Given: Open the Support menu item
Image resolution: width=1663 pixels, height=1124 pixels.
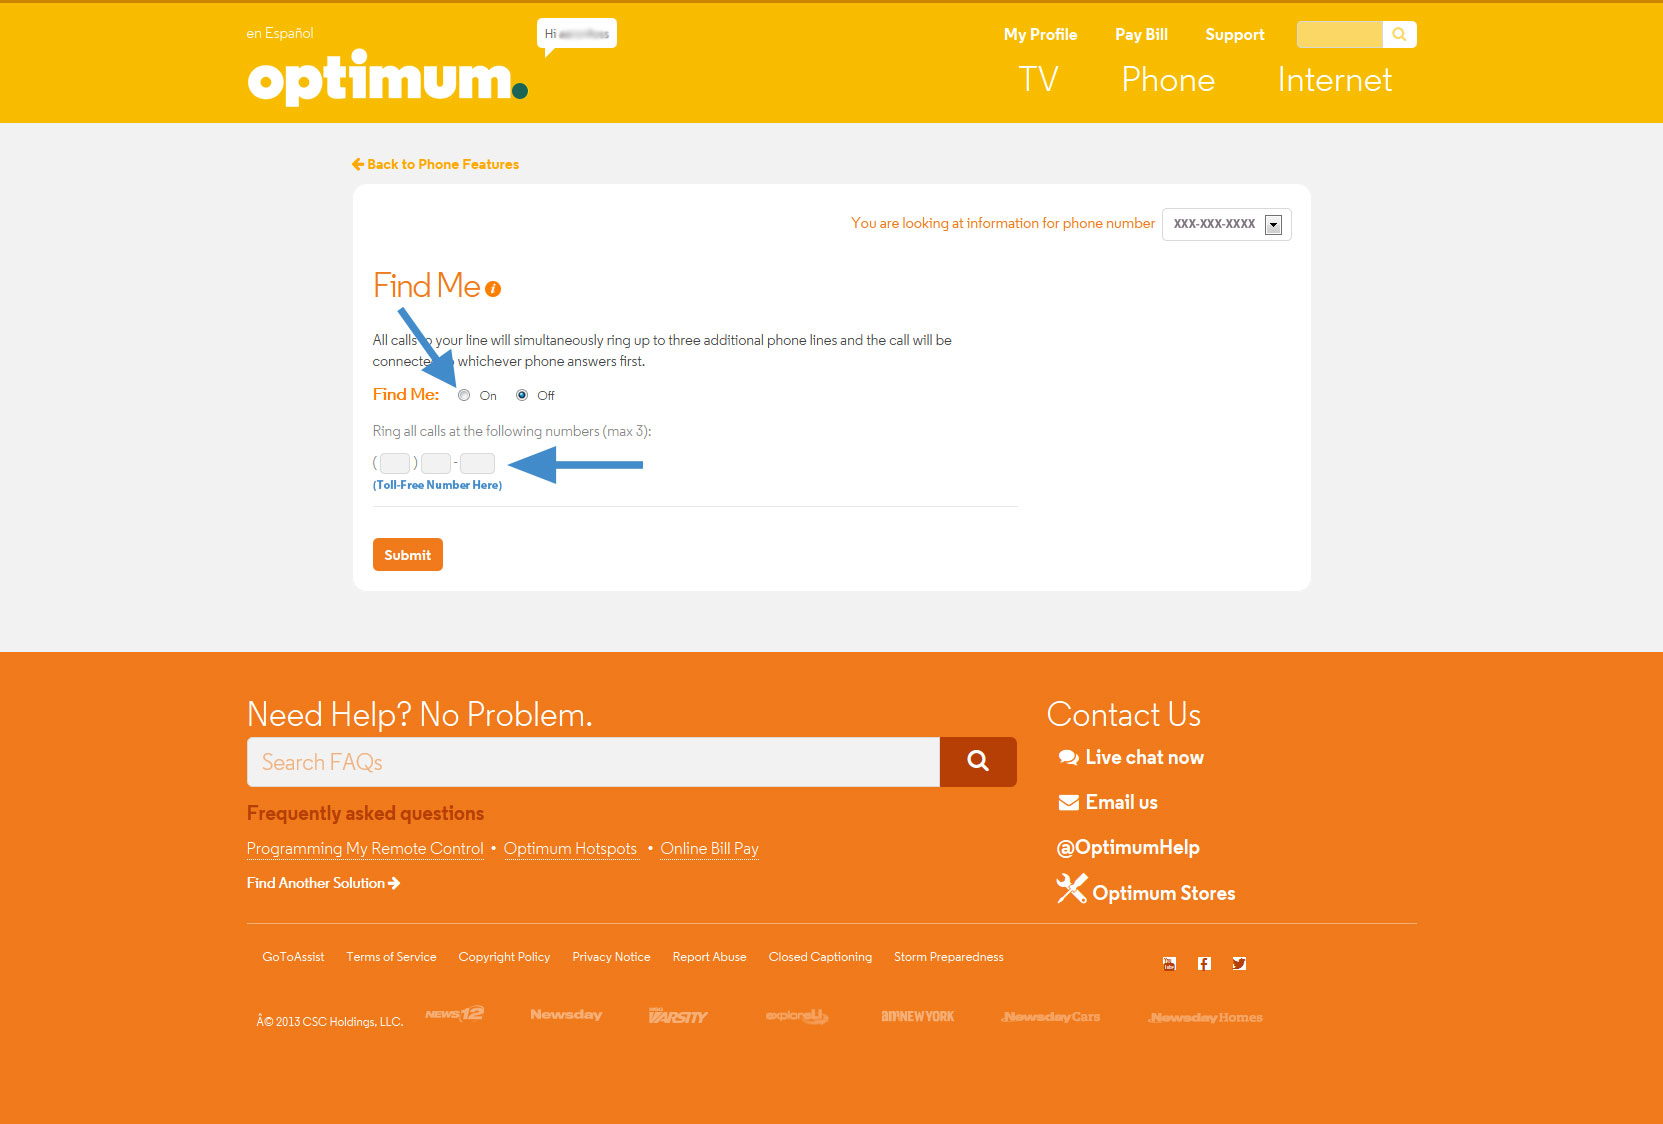Looking at the screenshot, I should click(1235, 34).
